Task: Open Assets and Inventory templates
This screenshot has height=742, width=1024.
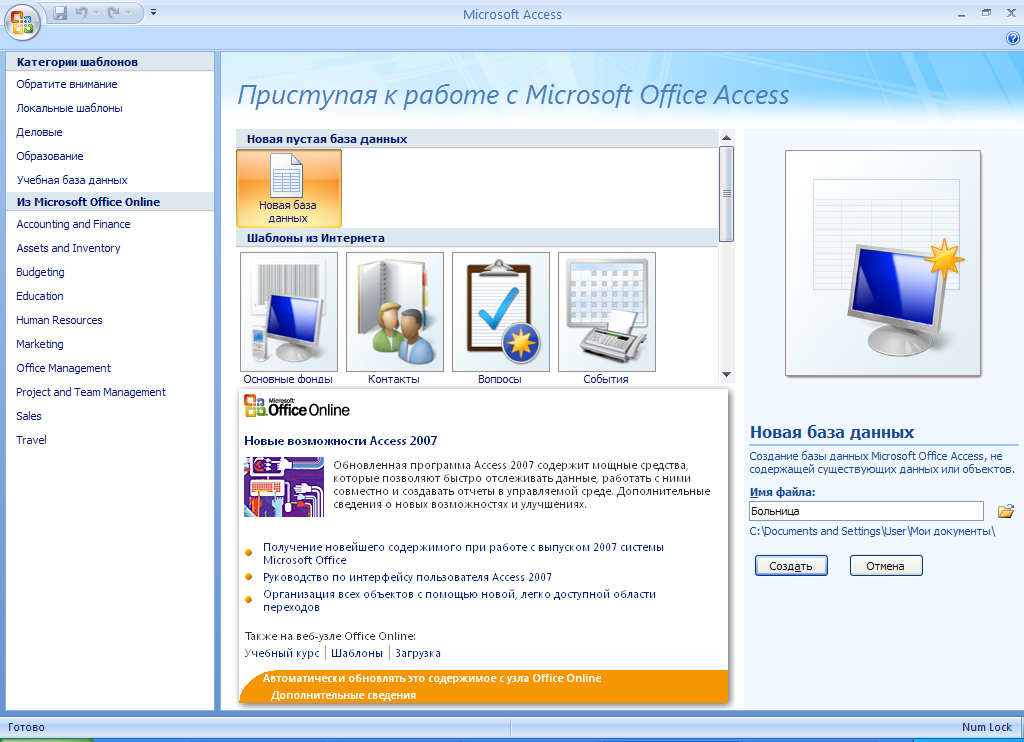Action: coord(68,248)
